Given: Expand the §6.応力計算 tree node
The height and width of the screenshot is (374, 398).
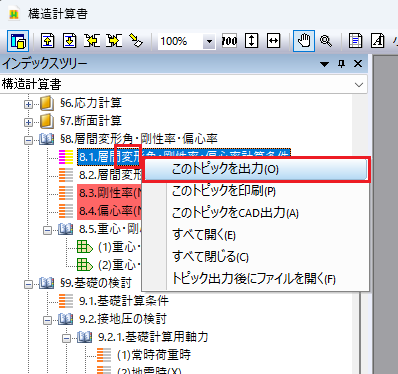Looking at the screenshot, I should point(28,104).
